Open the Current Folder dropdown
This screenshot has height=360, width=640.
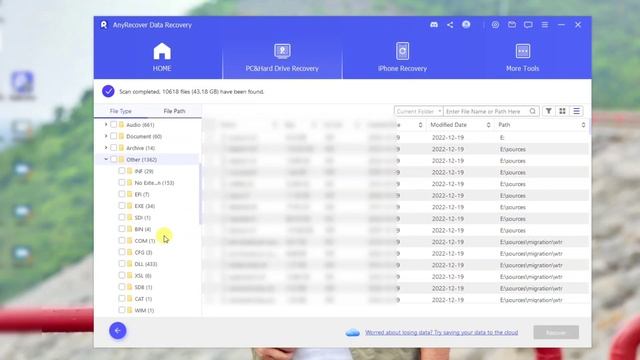tap(418, 111)
